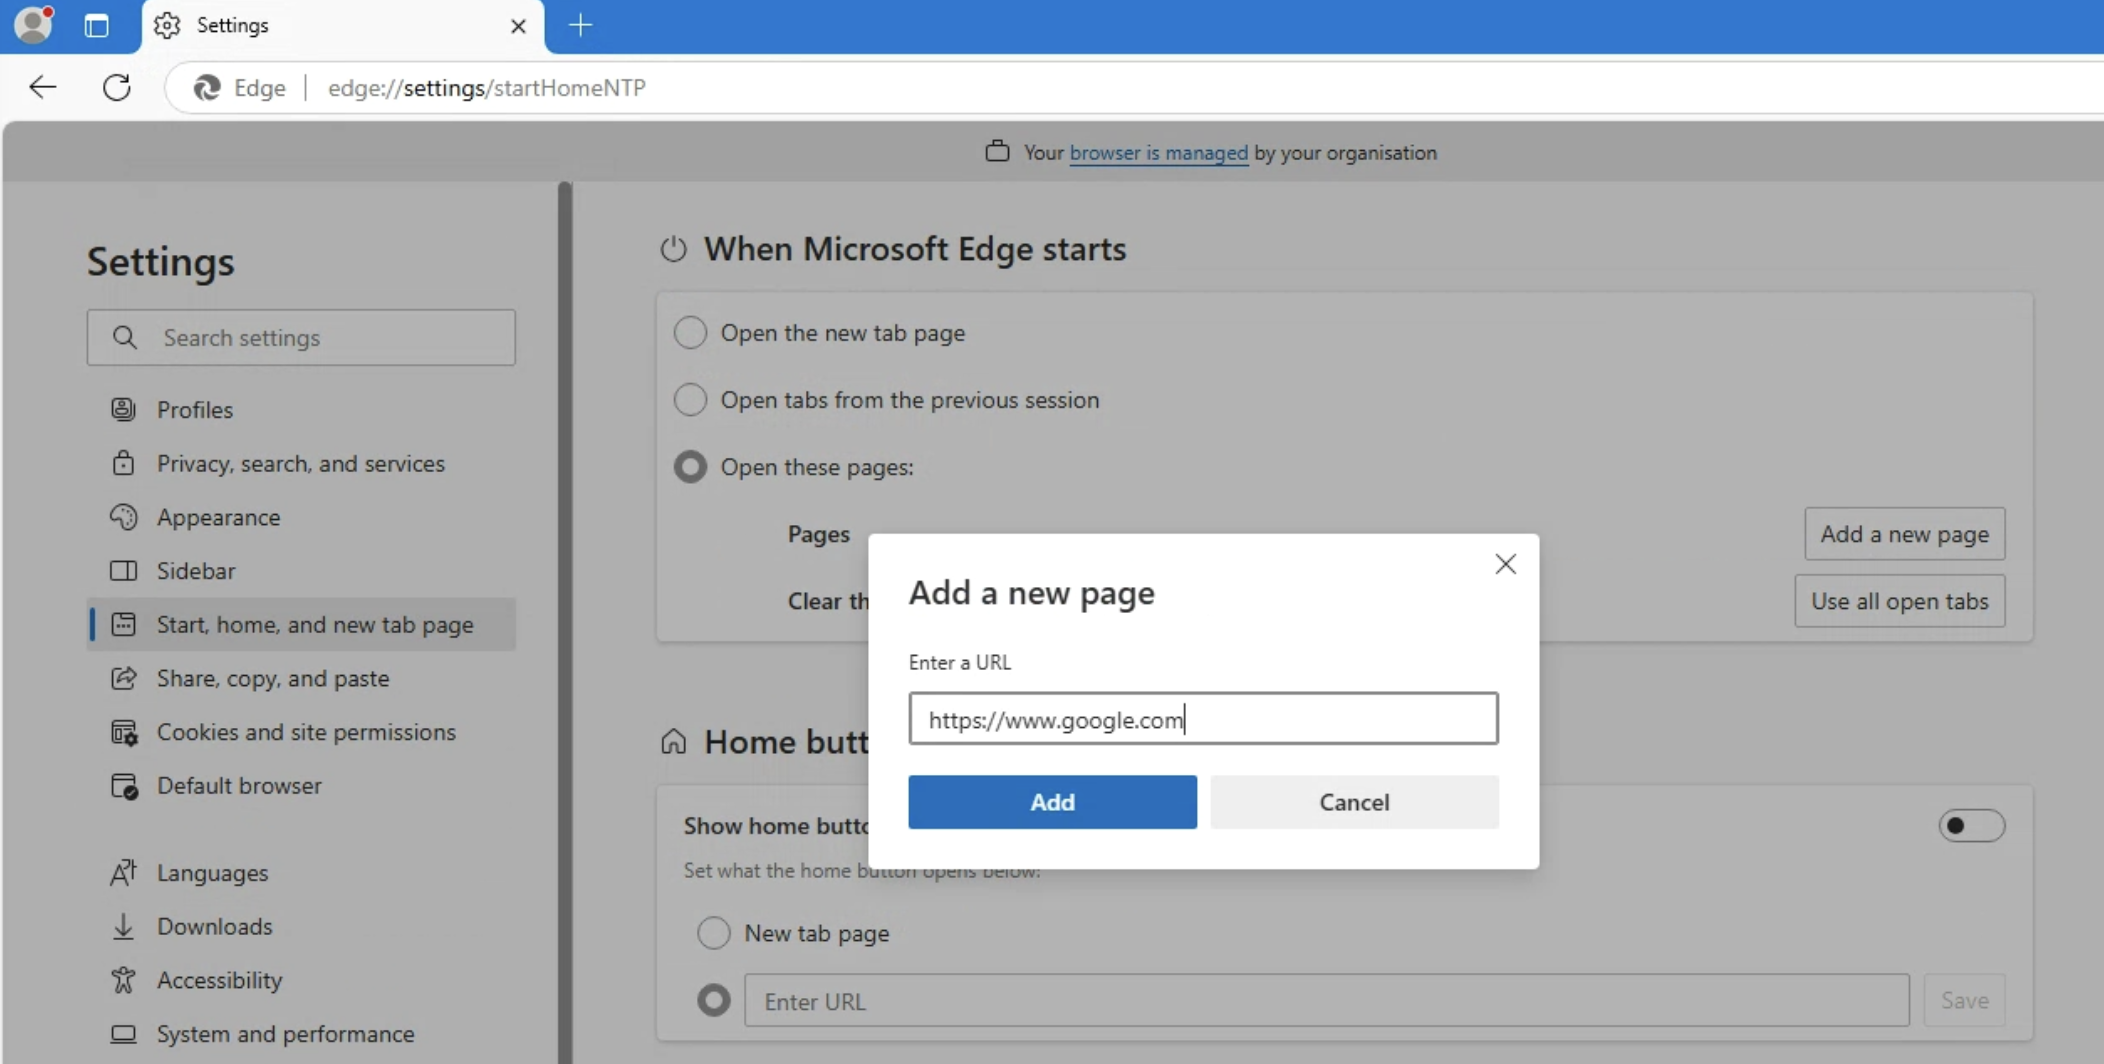Image resolution: width=2104 pixels, height=1064 pixels.
Task: Click the Downloads arrow icon
Action: (x=123, y=927)
